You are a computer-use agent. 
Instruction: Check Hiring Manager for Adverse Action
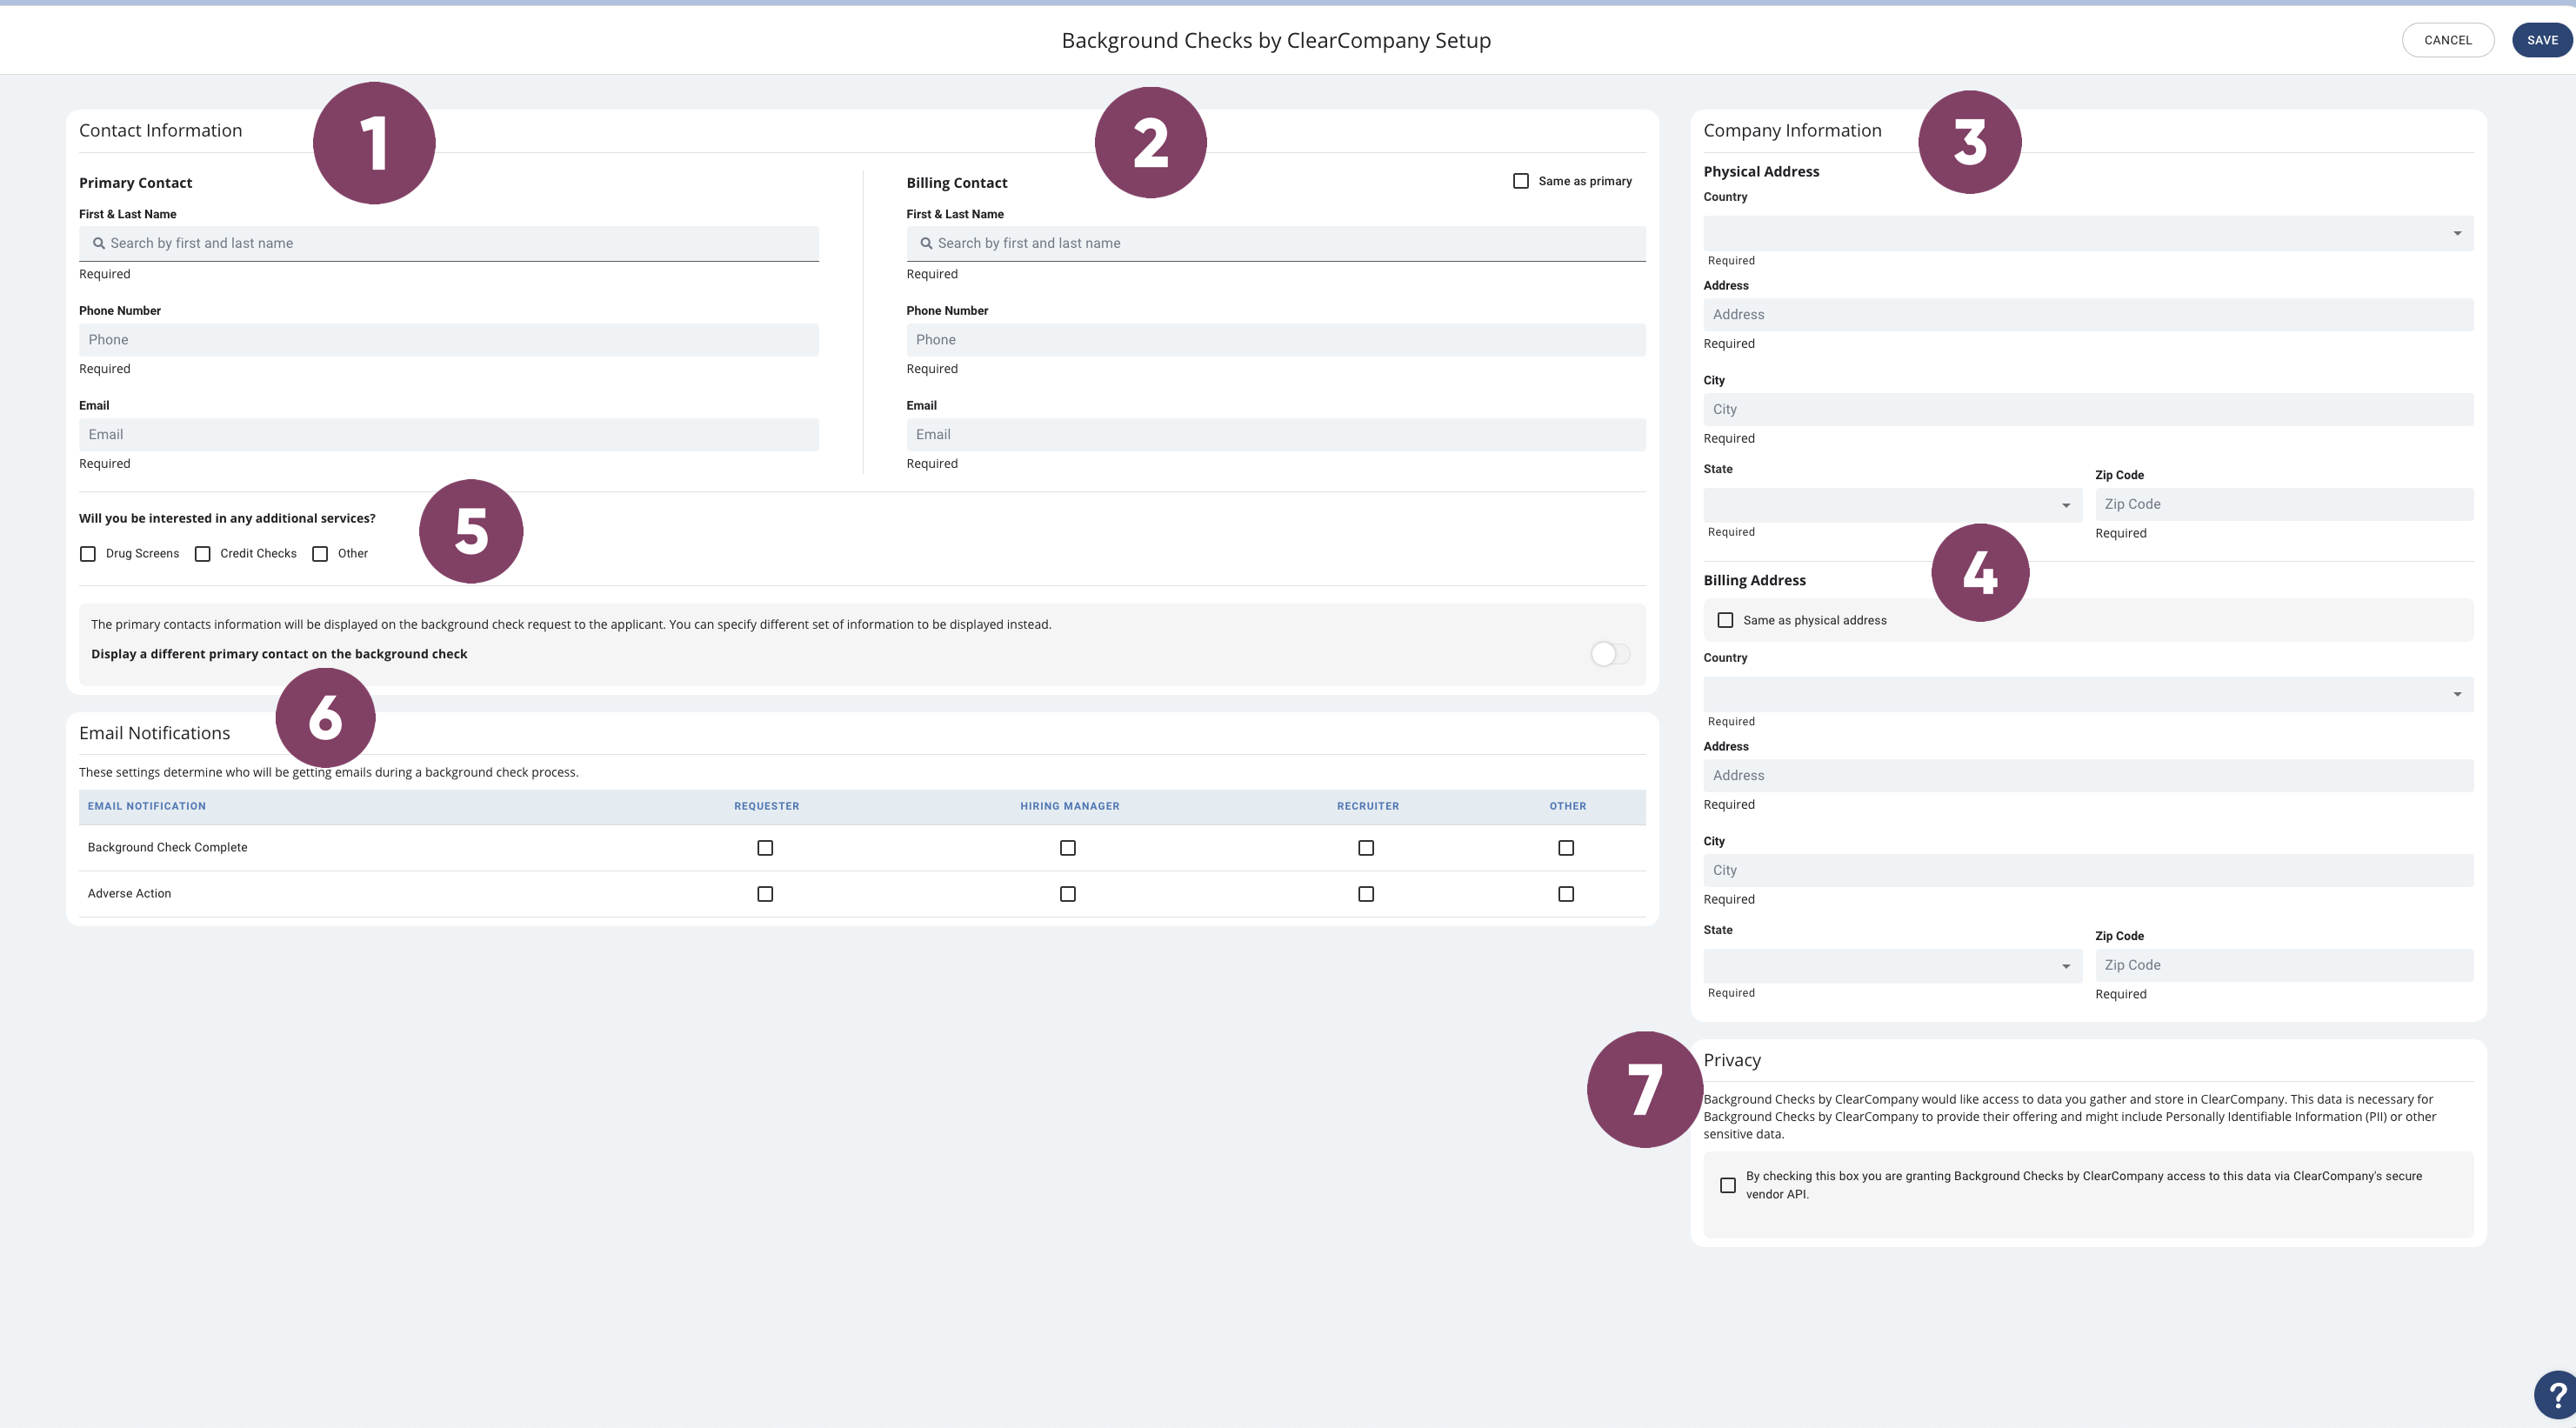tap(1068, 894)
